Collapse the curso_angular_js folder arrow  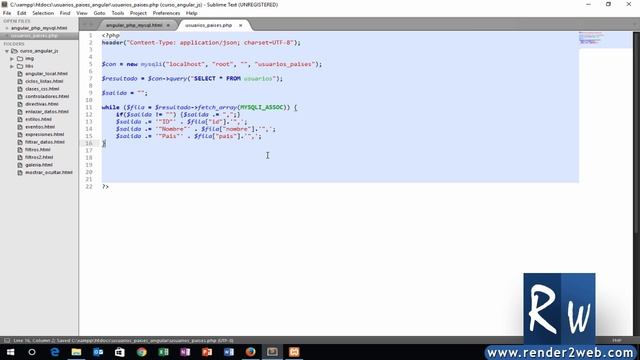[7, 51]
